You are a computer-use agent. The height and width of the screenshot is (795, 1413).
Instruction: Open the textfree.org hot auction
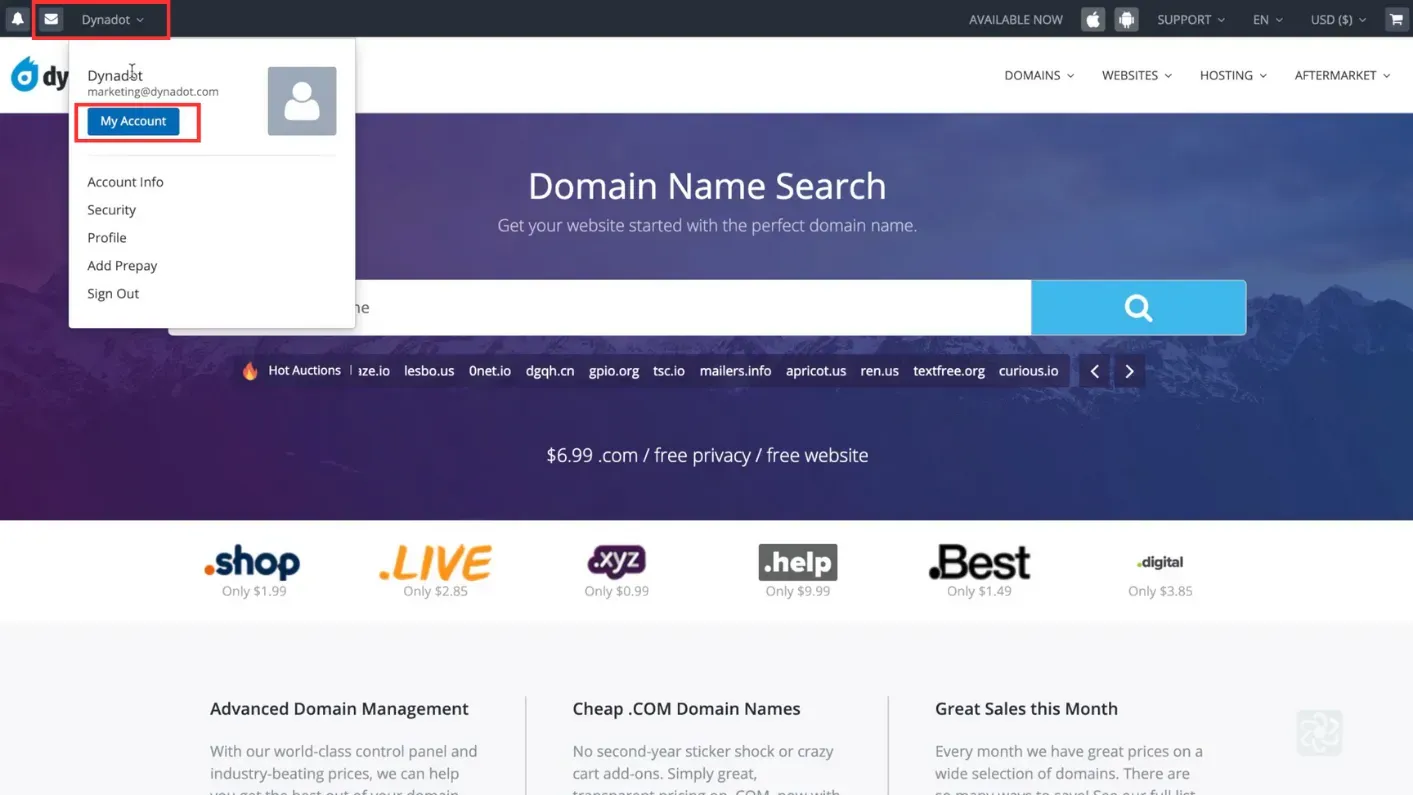(949, 371)
